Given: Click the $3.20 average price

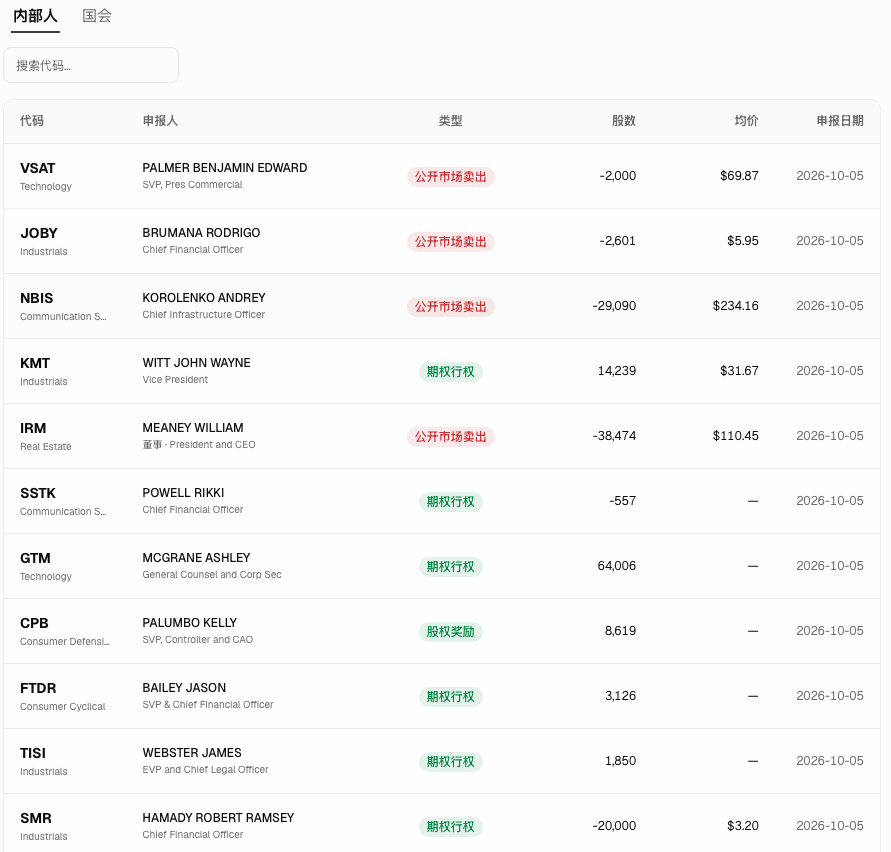Looking at the screenshot, I should click(x=743, y=826).
